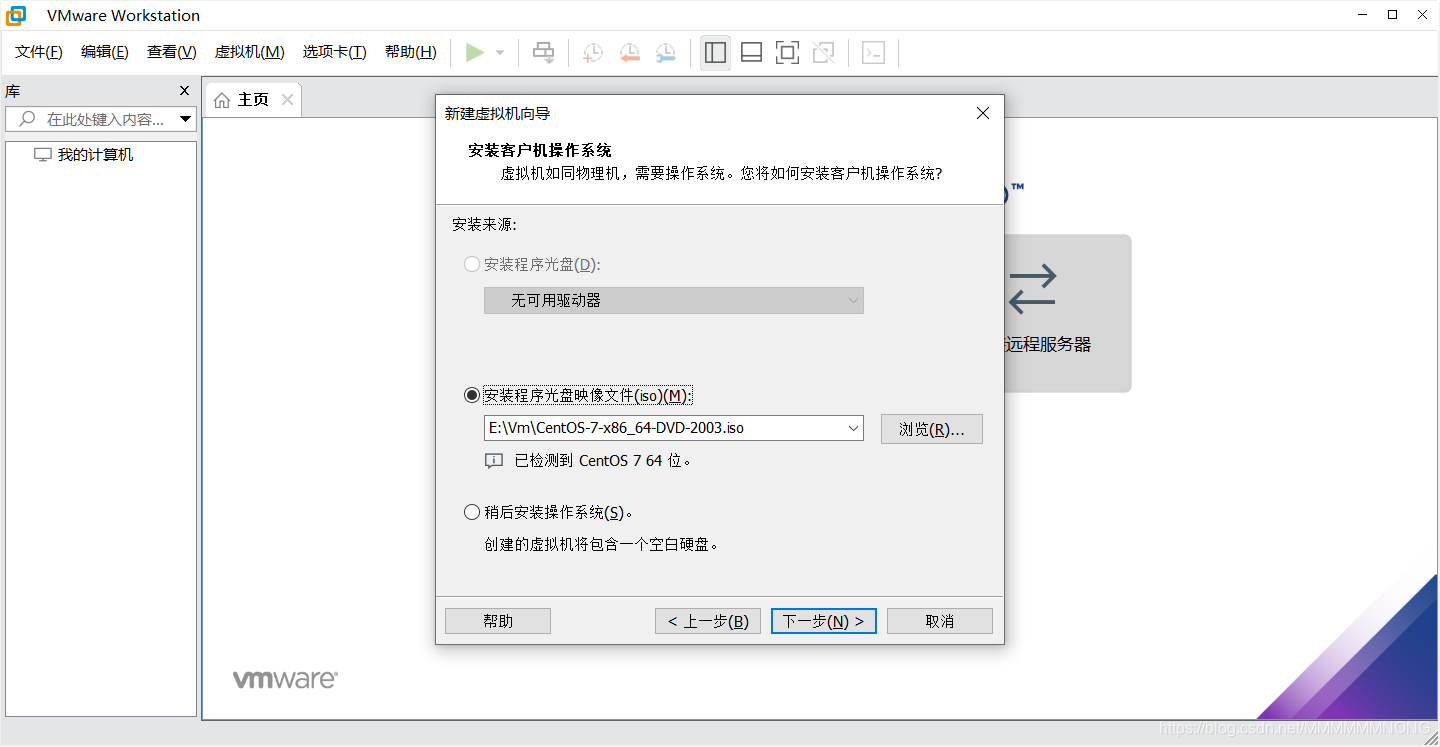Open the snapshot manager icon
The height and width of the screenshot is (747, 1440).
pyautogui.click(x=665, y=53)
